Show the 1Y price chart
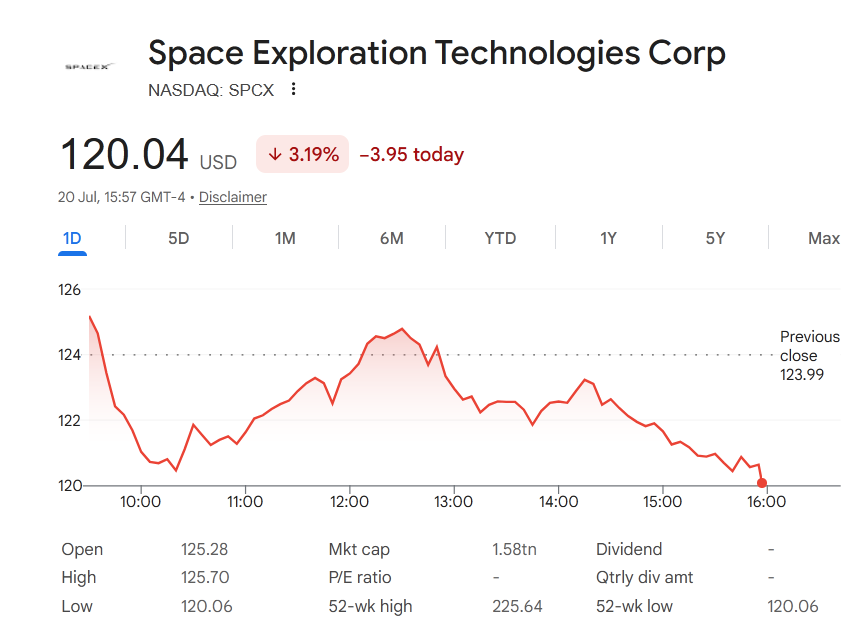The height and width of the screenshot is (633, 862). click(608, 238)
